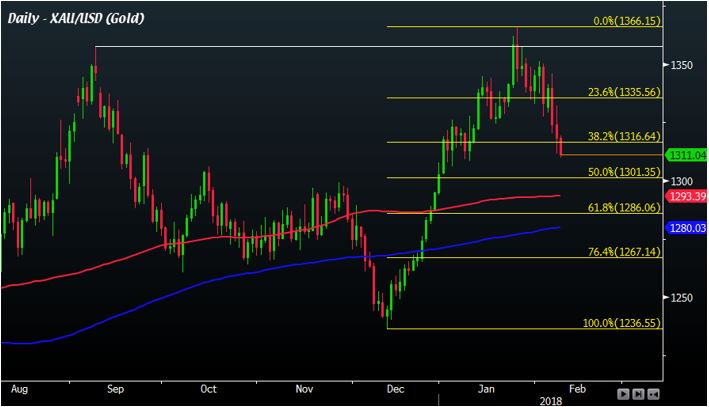Select the 0.0%(1366.15) Fibonacci label

627,21
